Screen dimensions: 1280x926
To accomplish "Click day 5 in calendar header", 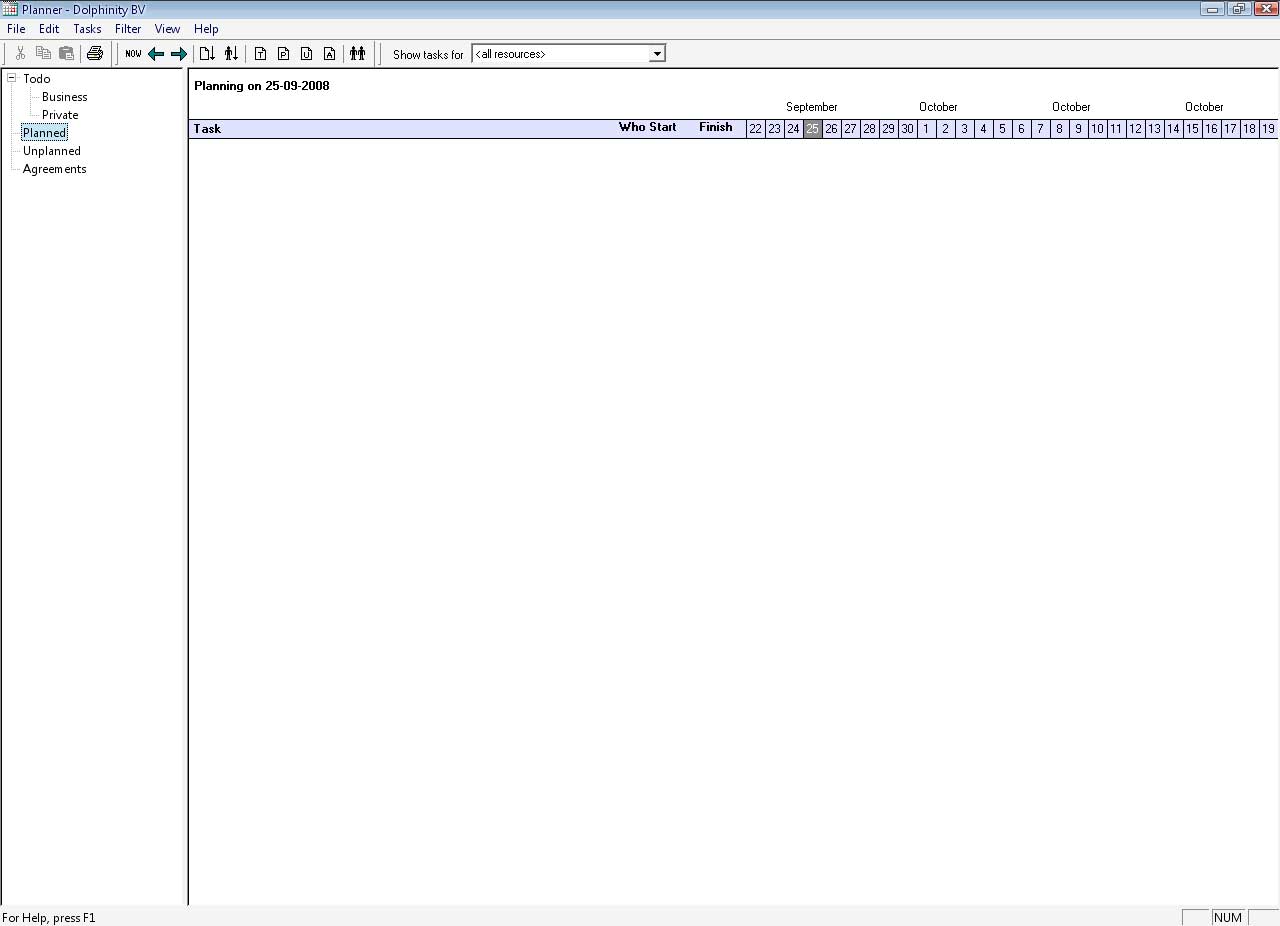I will (x=1002, y=129).
